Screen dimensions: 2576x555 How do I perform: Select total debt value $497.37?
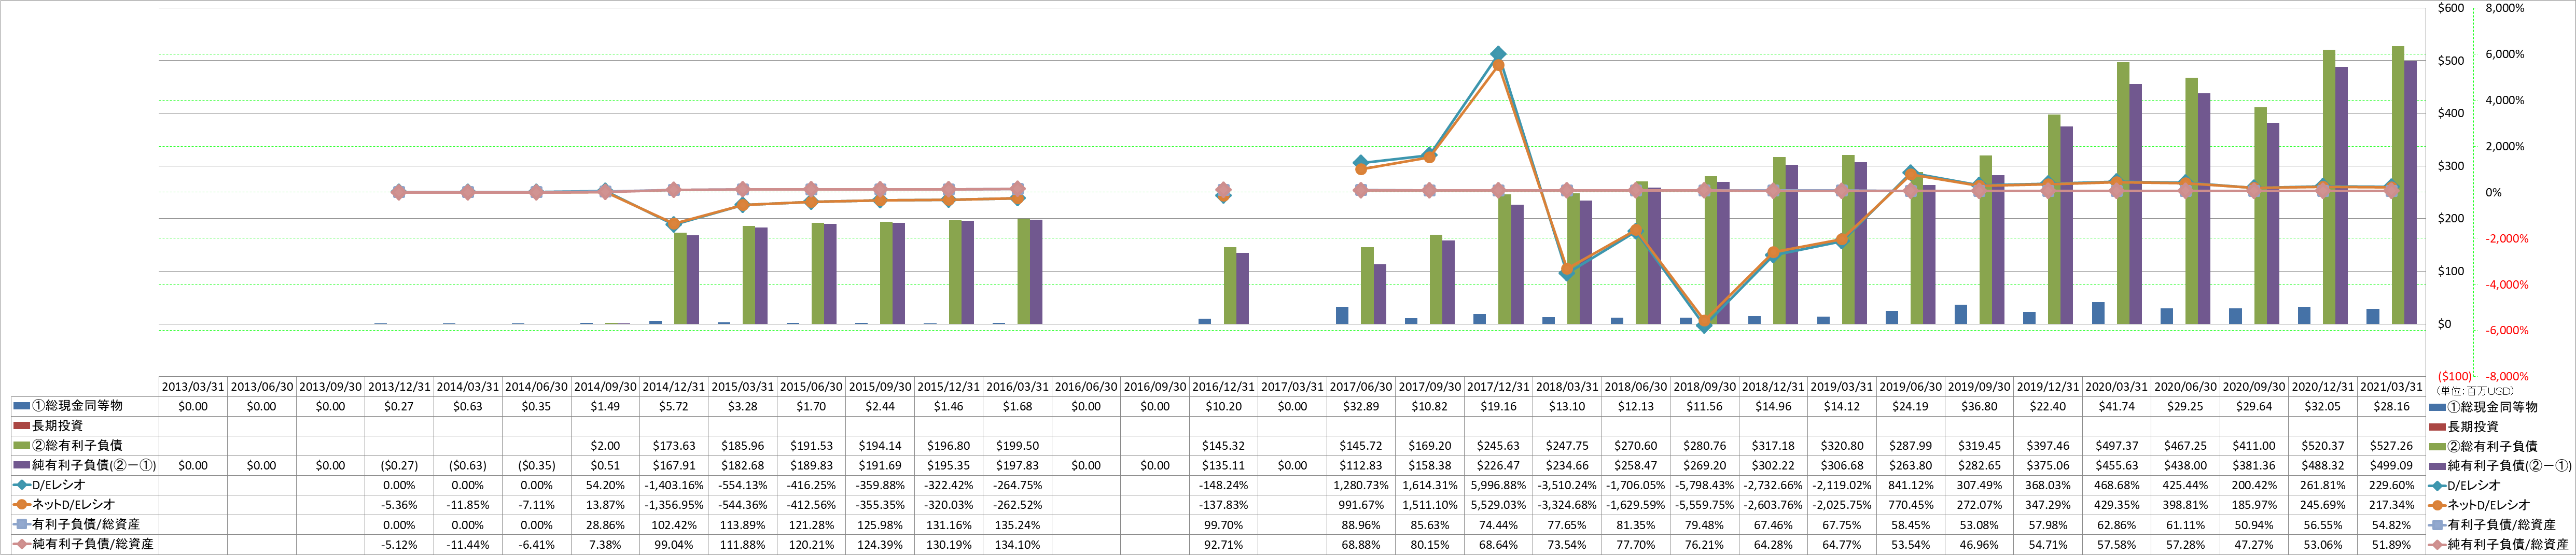point(2116,446)
